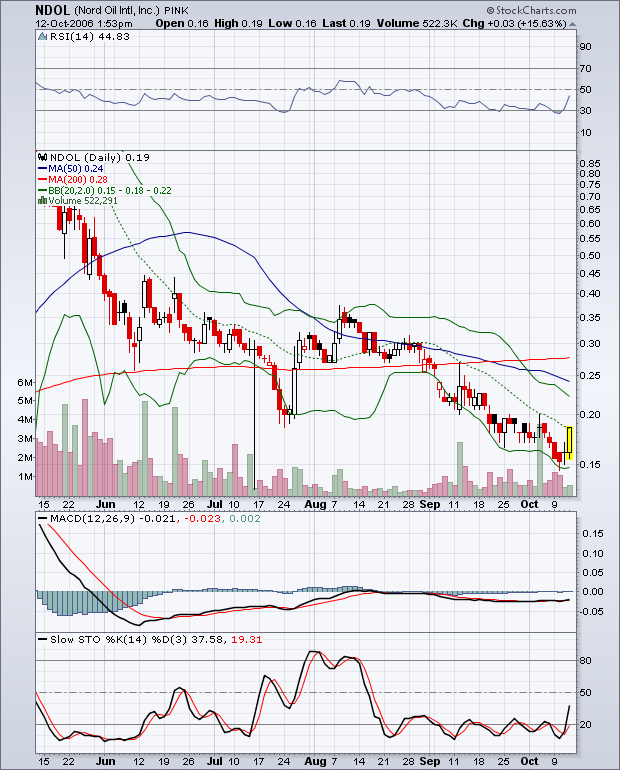Click the MA(50) 0.24 legend text

point(76,168)
